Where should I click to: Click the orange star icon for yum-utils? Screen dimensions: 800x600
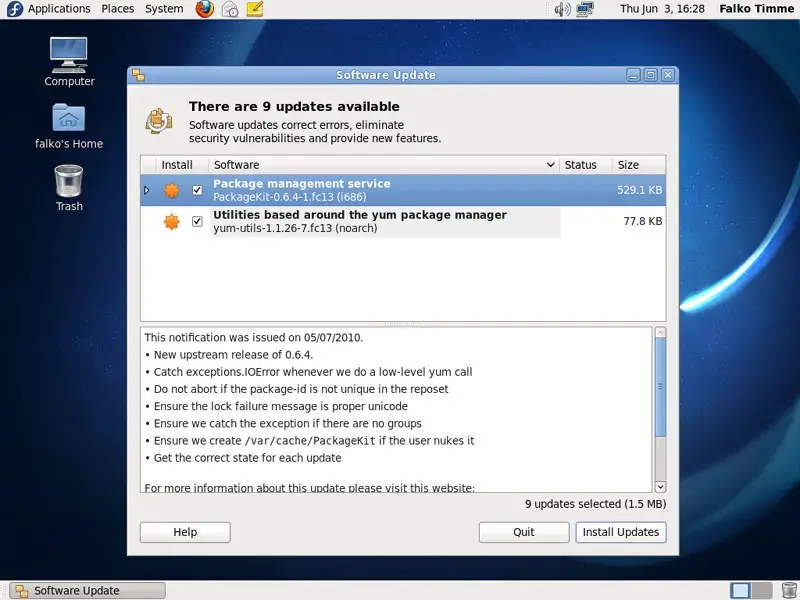172,221
